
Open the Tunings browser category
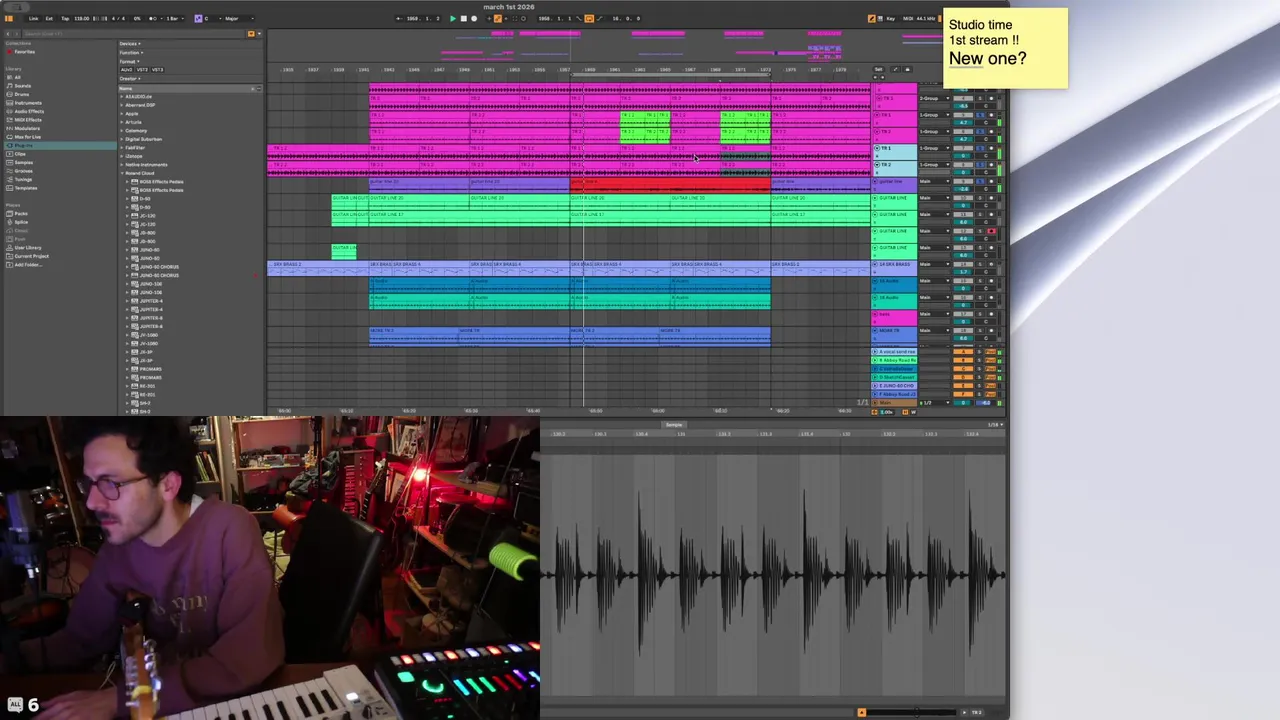coord(21,179)
